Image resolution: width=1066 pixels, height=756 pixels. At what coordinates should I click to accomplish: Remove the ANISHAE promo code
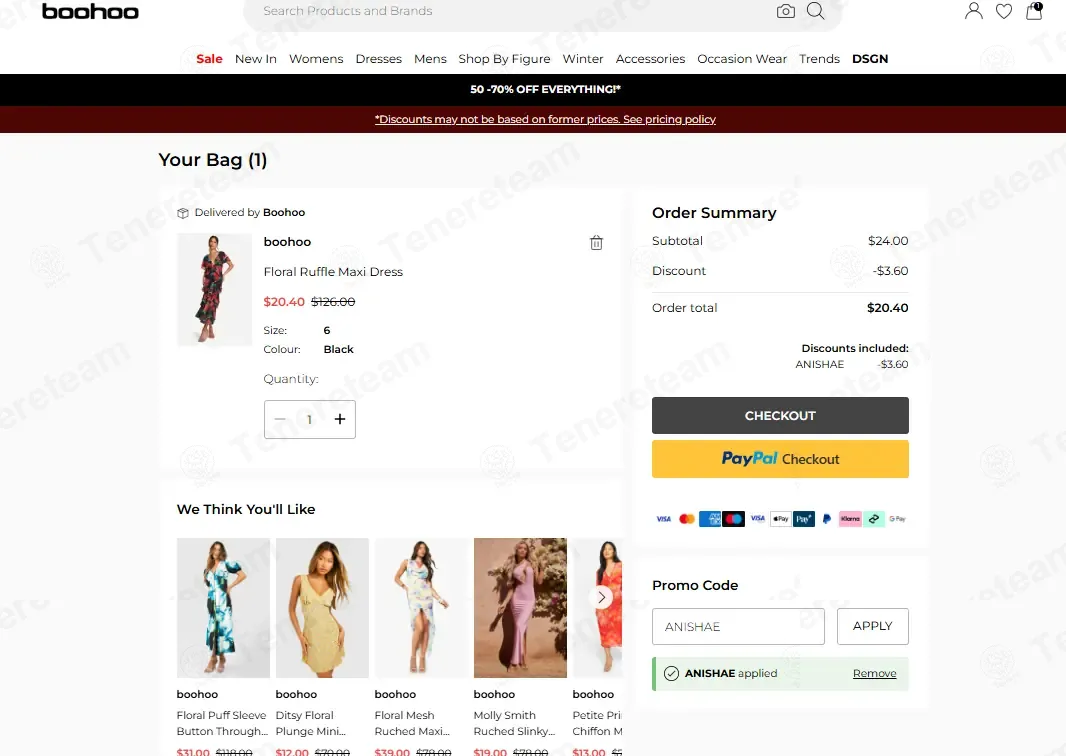click(x=874, y=674)
